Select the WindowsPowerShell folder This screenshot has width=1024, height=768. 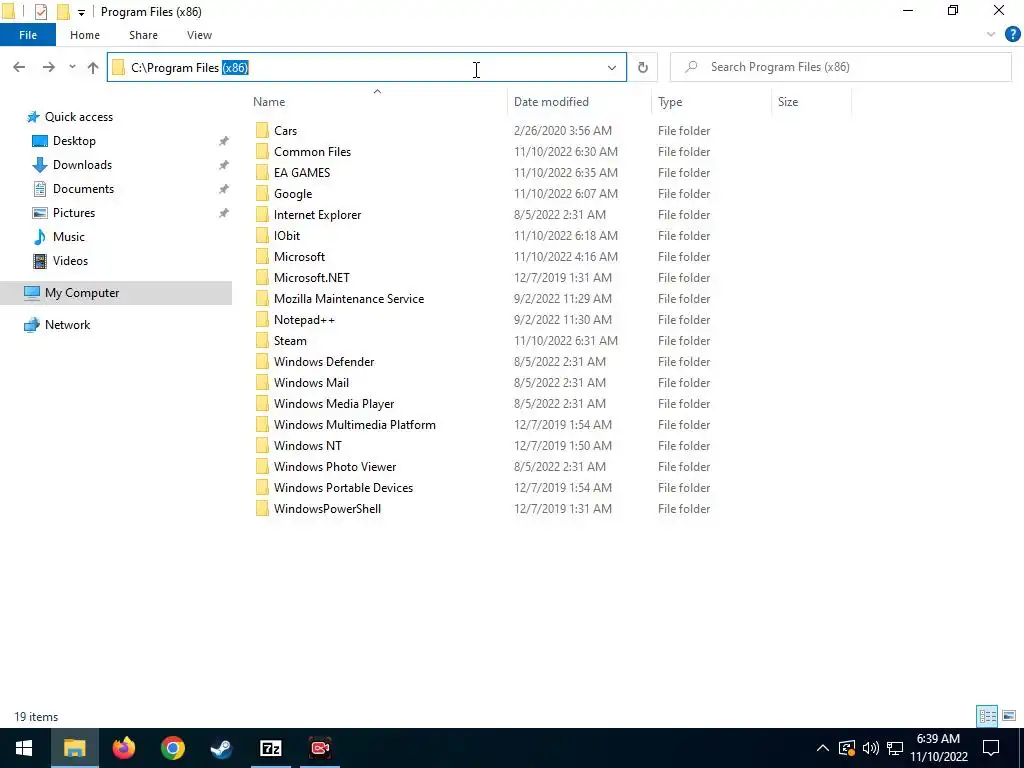327,509
